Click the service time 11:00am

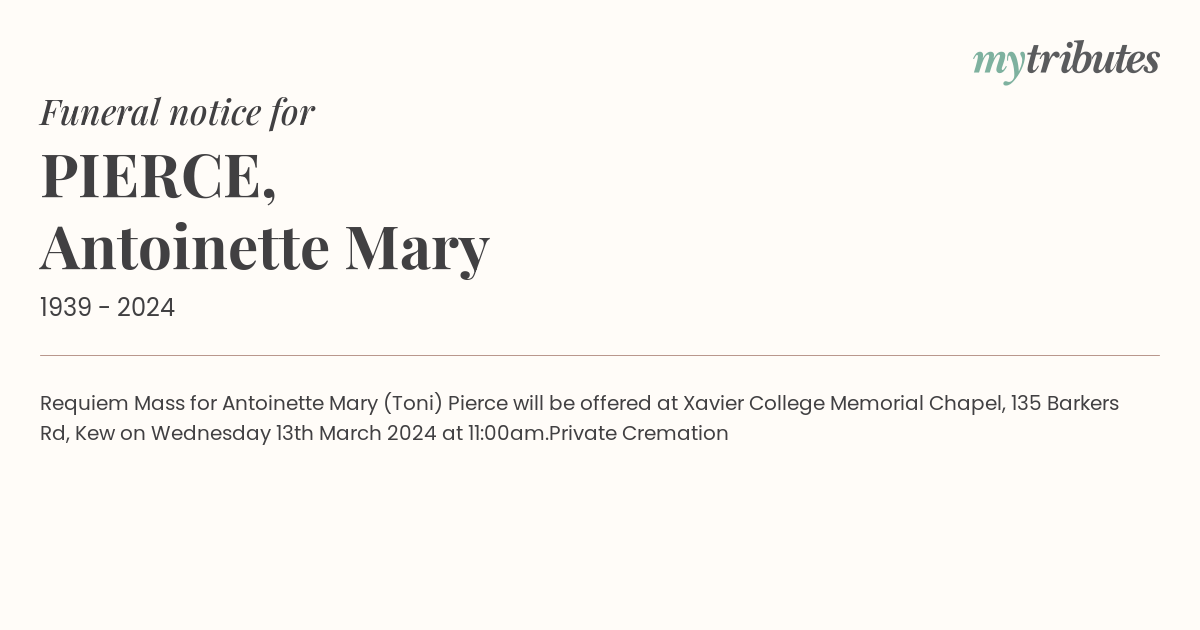click(x=508, y=434)
